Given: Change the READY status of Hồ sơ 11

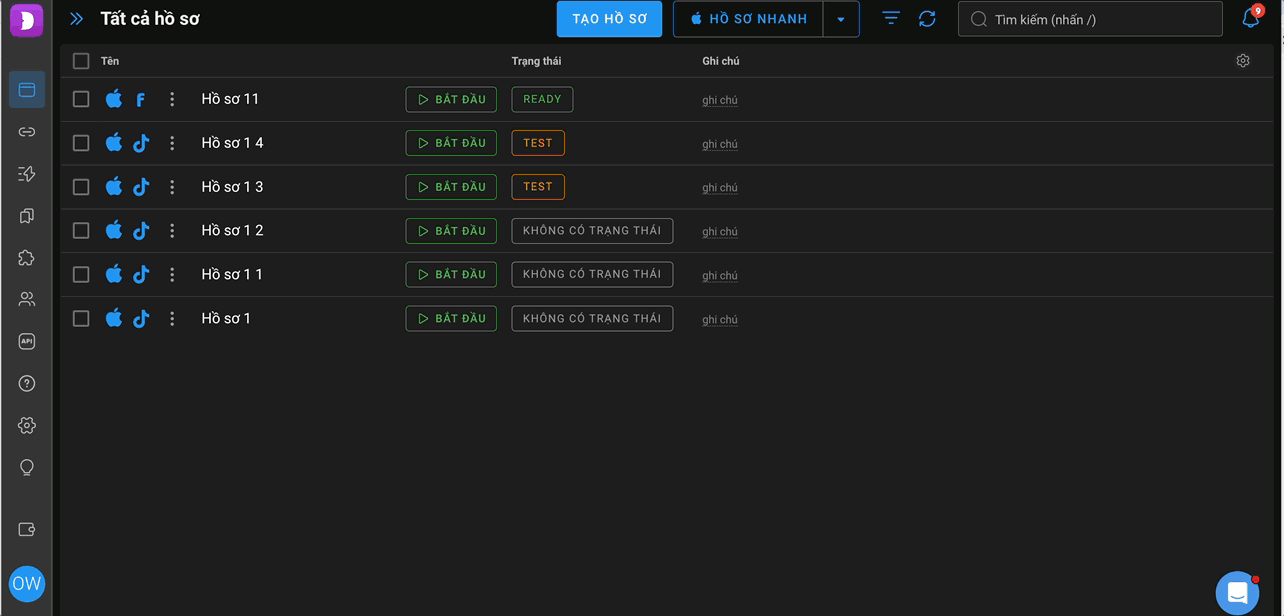Looking at the screenshot, I should coord(542,99).
